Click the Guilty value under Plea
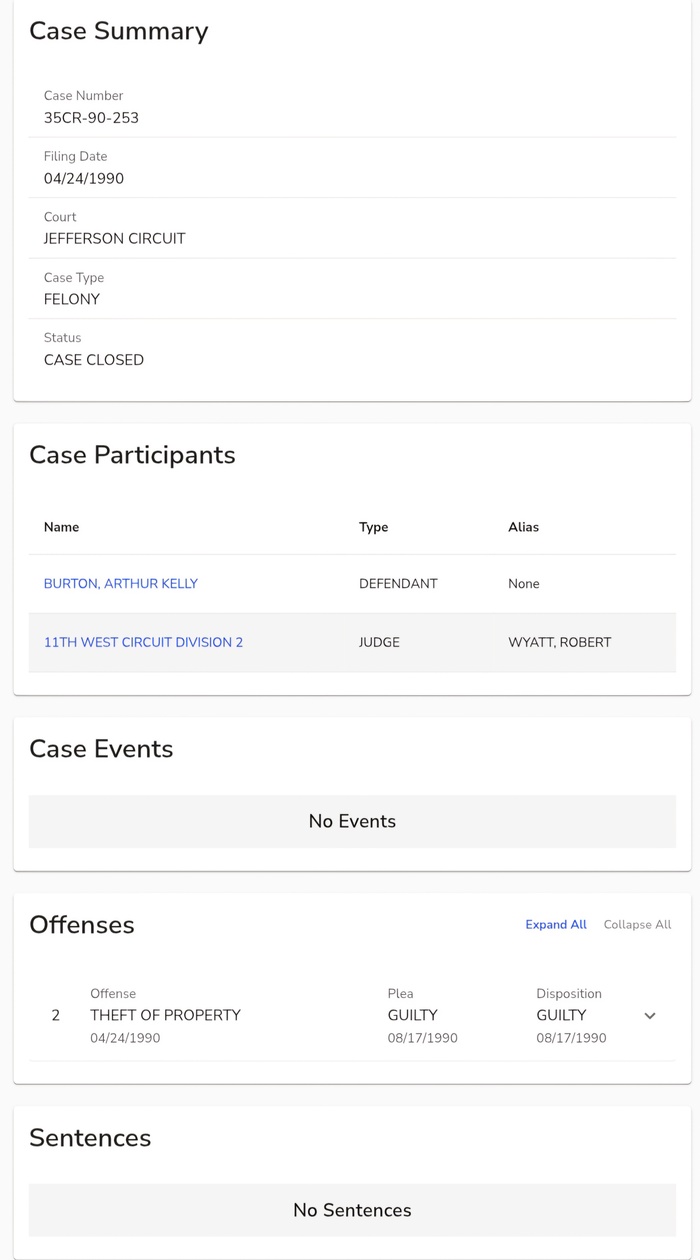Viewport: 700px width, 1260px height. (412, 1015)
